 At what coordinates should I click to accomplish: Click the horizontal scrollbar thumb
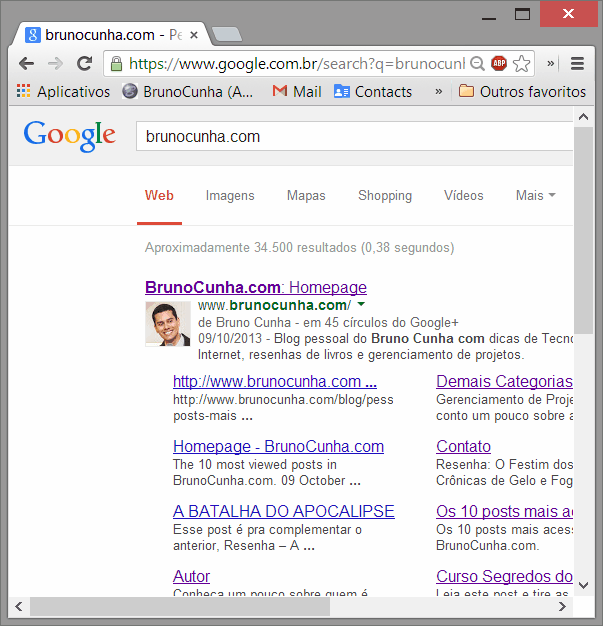[x=180, y=606]
